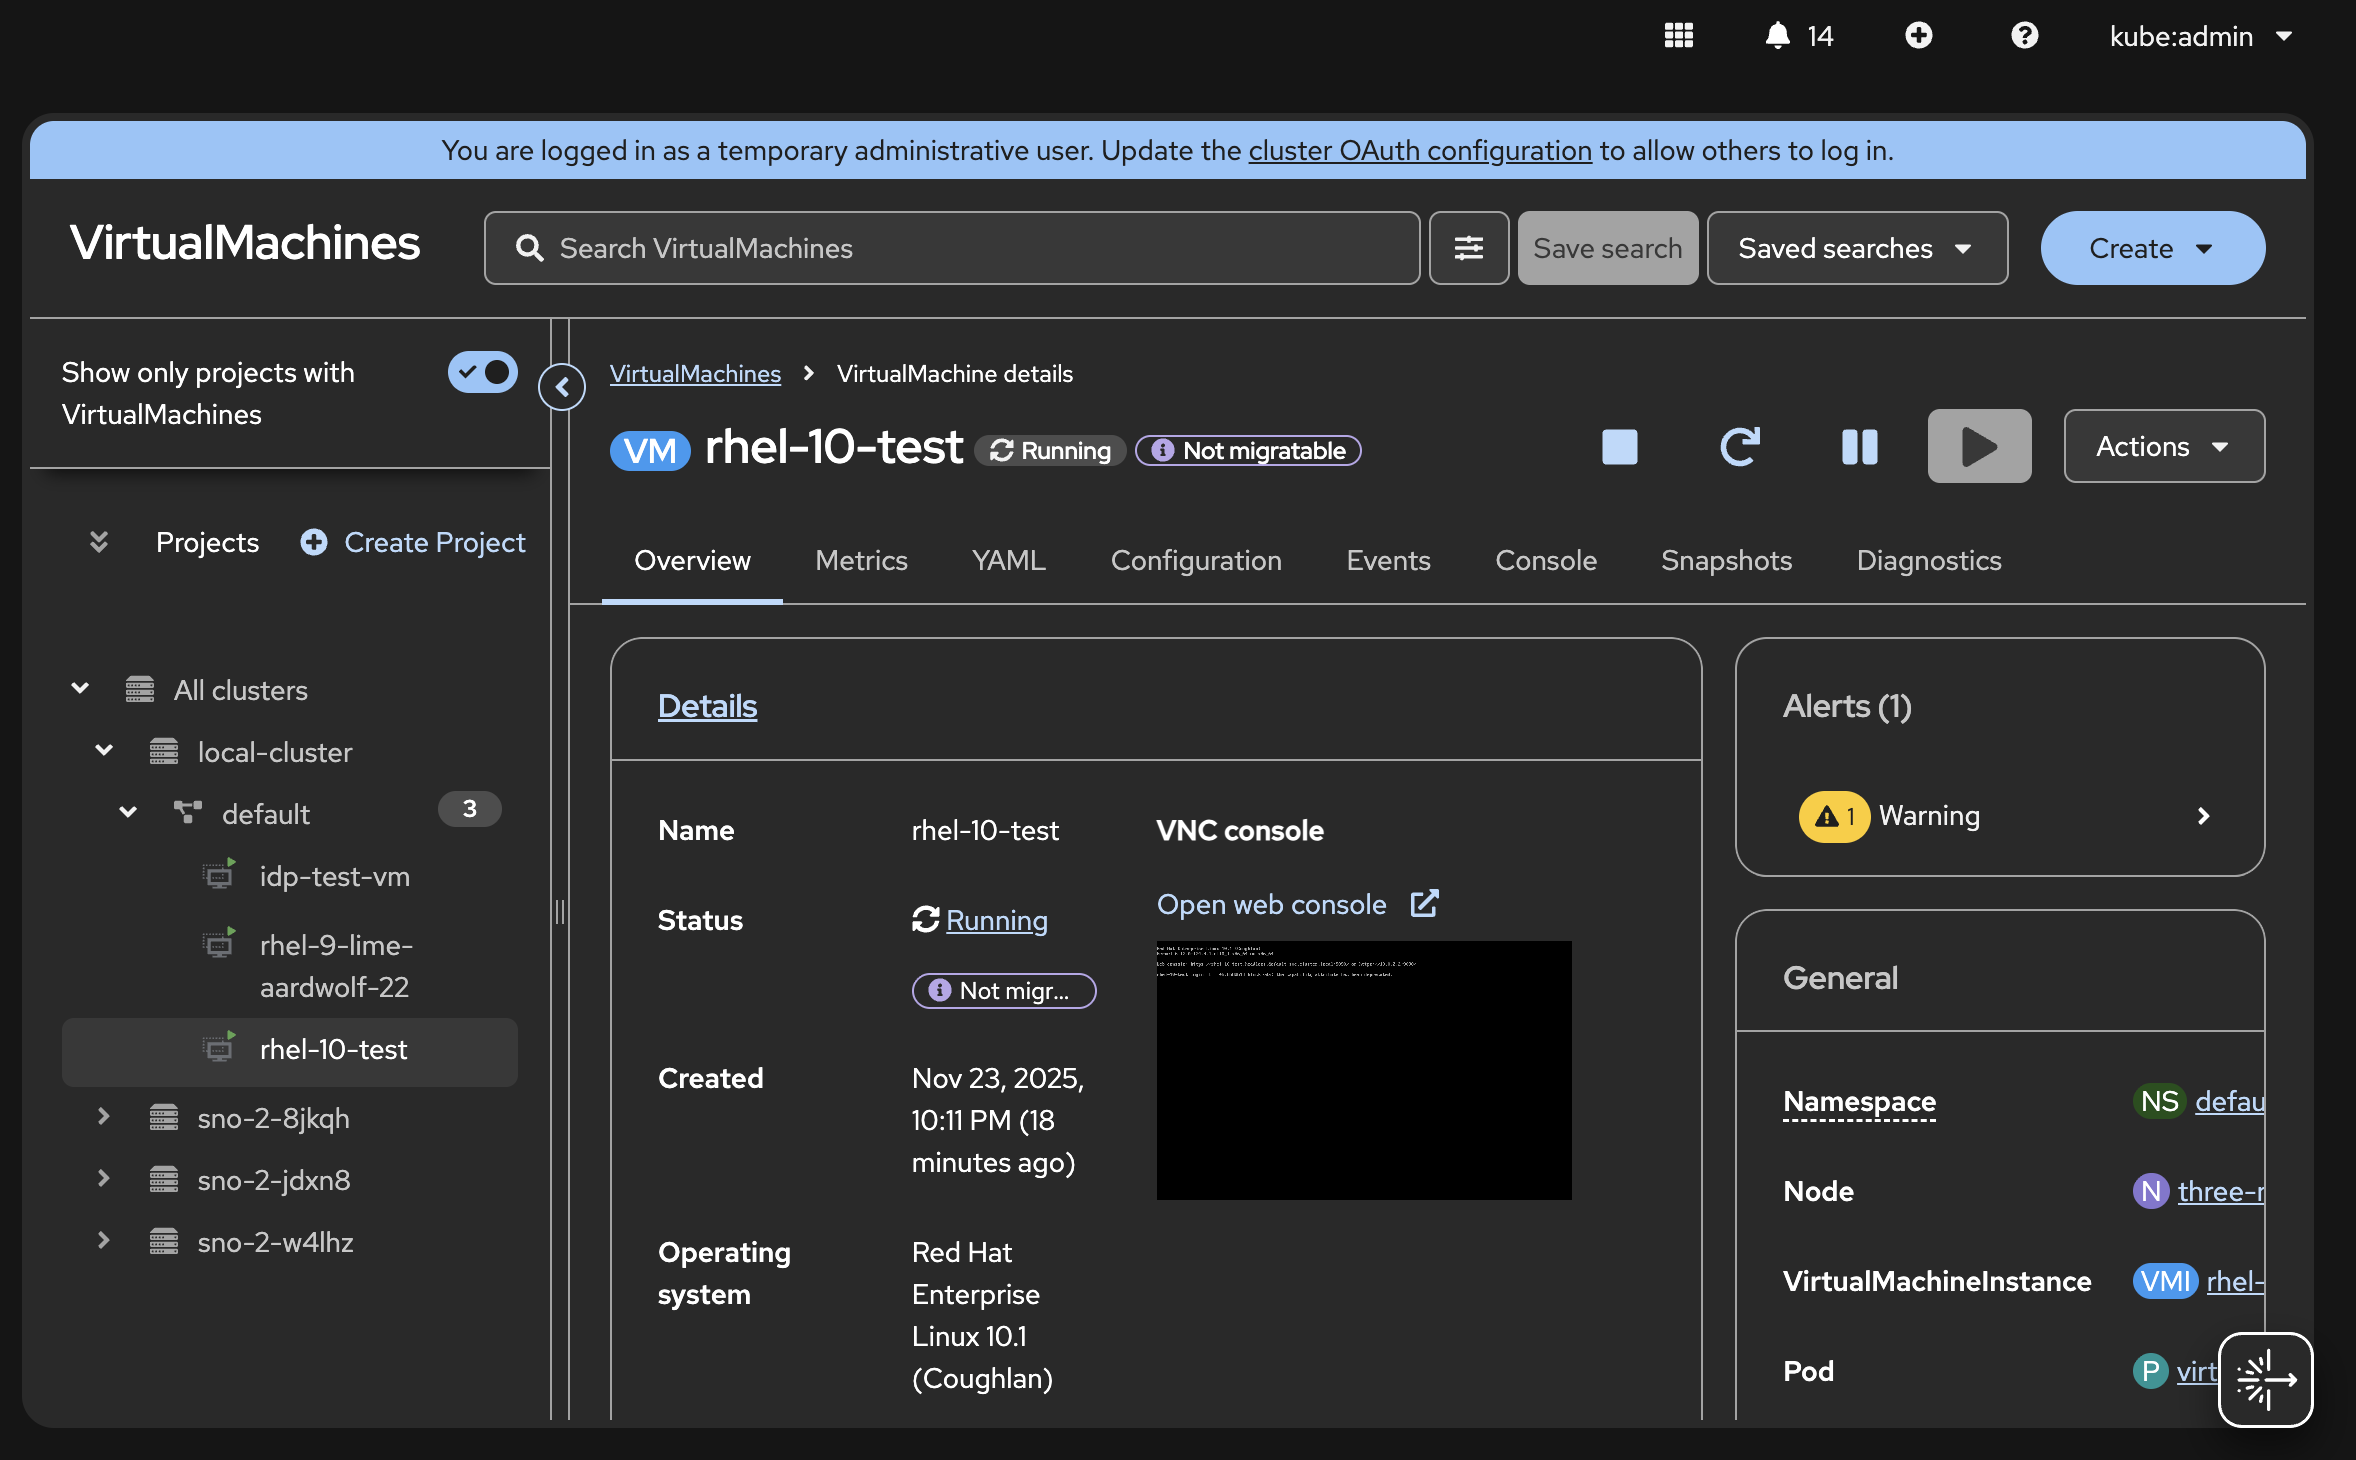Toggle show only projects with VirtualMachines
Screen dimensions: 2356x1460
[x=483, y=372]
